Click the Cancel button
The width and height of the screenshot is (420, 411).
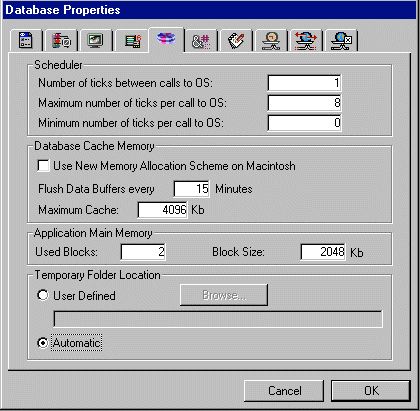[x=284, y=391]
